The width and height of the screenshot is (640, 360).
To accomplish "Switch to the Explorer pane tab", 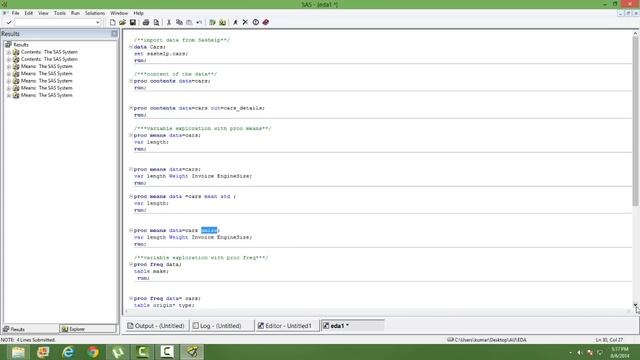I will tap(88, 329).
